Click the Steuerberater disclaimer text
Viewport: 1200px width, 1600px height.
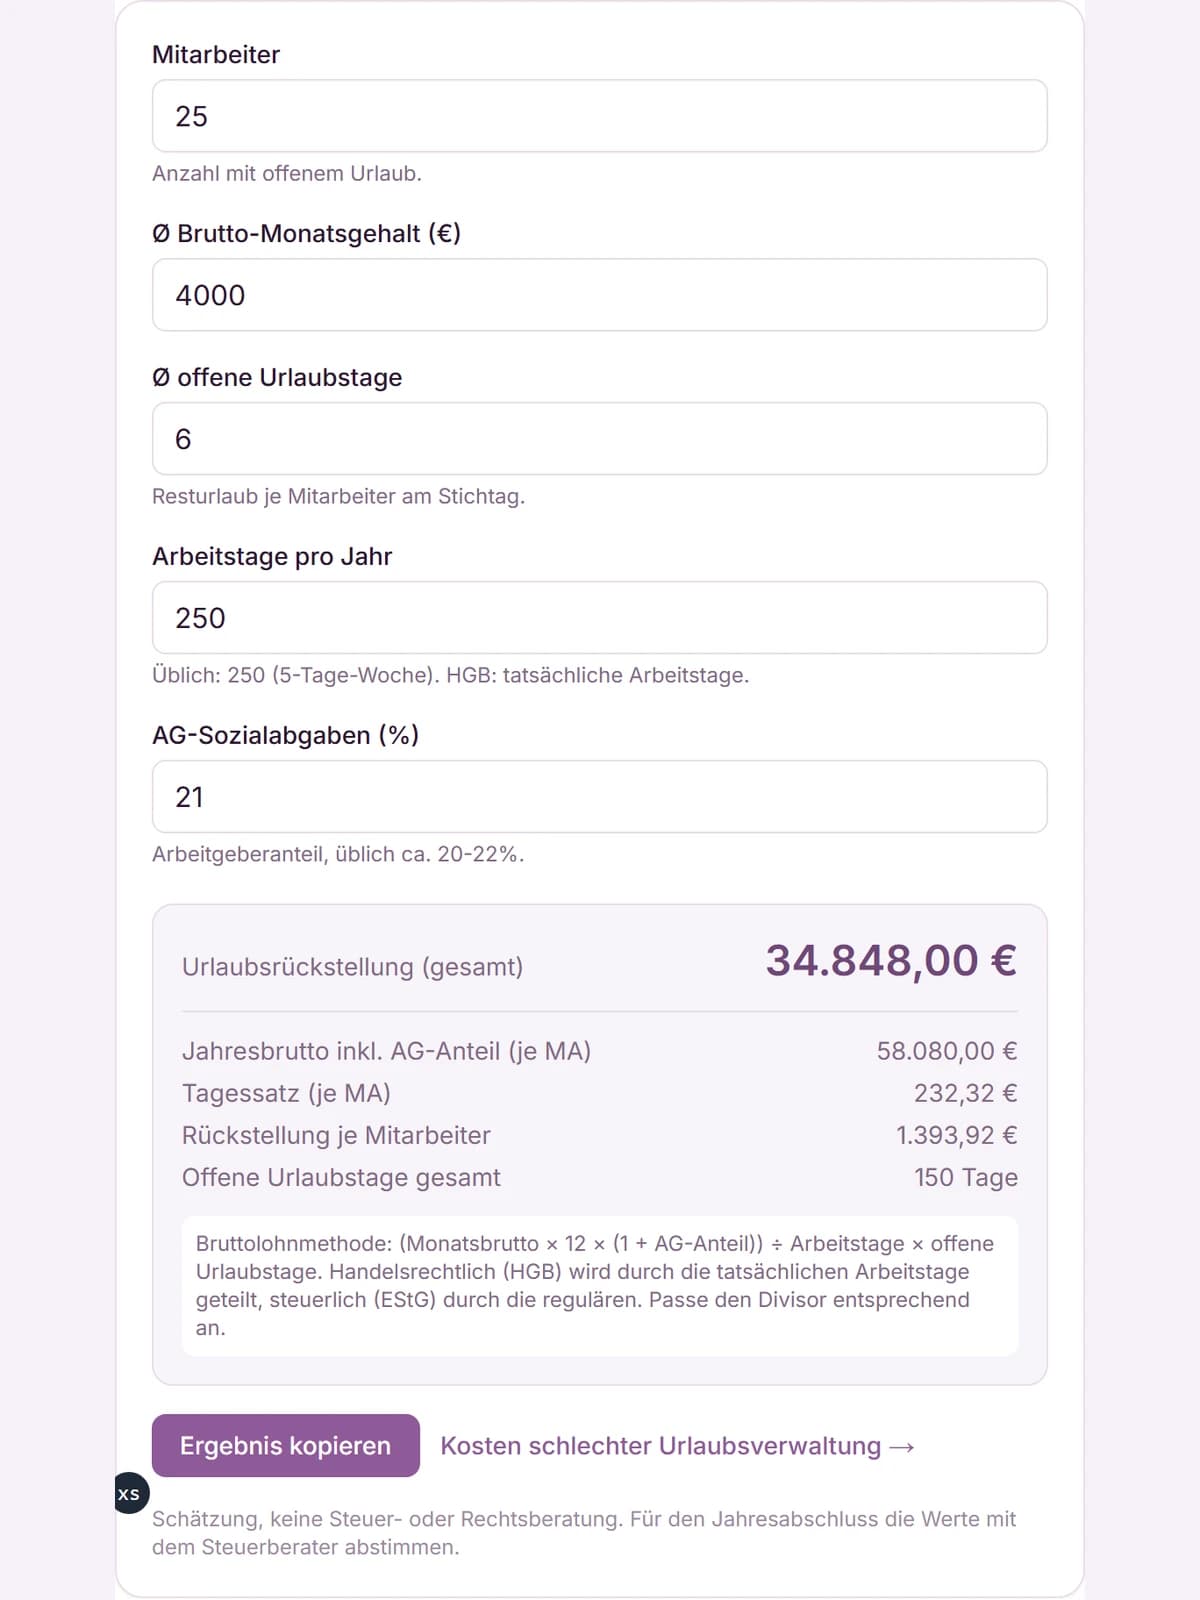coord(584,1533)
